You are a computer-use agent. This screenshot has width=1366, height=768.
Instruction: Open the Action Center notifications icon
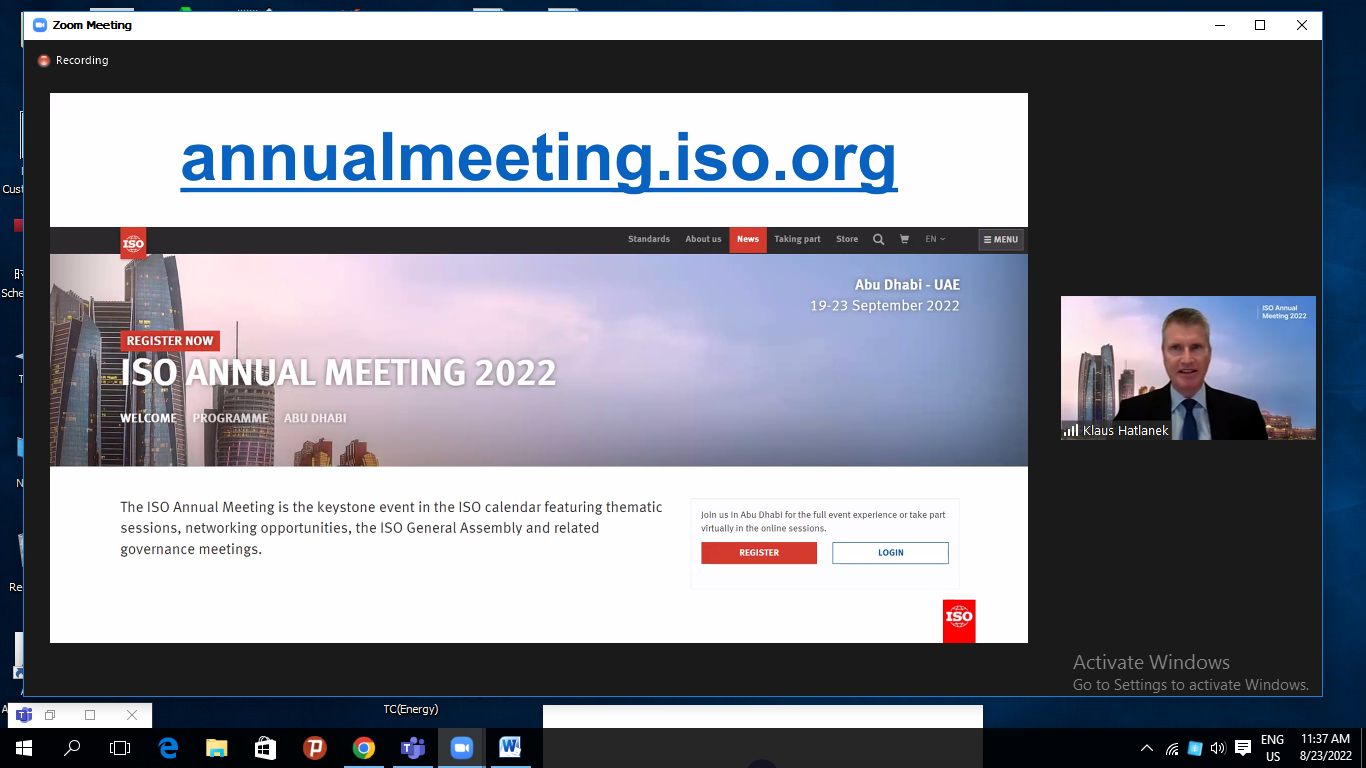[1243, 748]
